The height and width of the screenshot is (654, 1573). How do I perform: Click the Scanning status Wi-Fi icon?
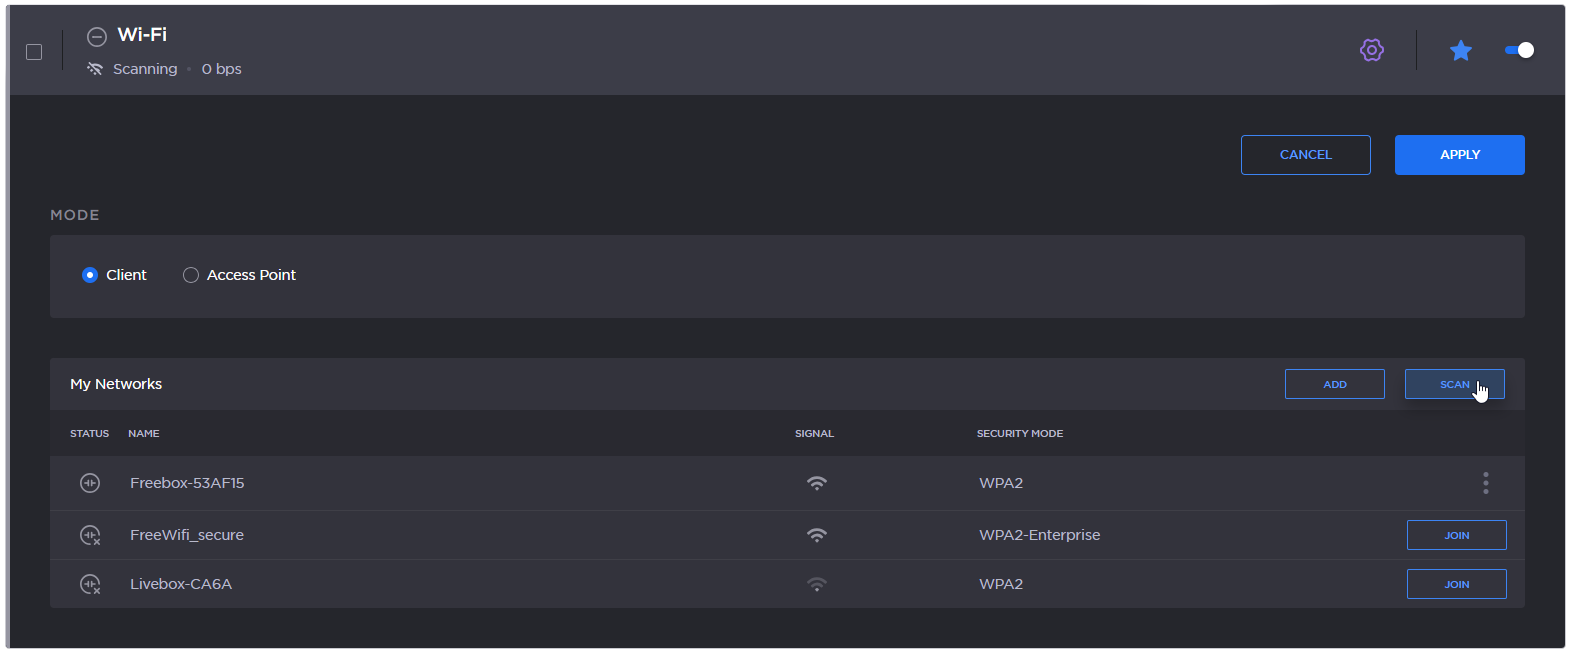(95, 69)
